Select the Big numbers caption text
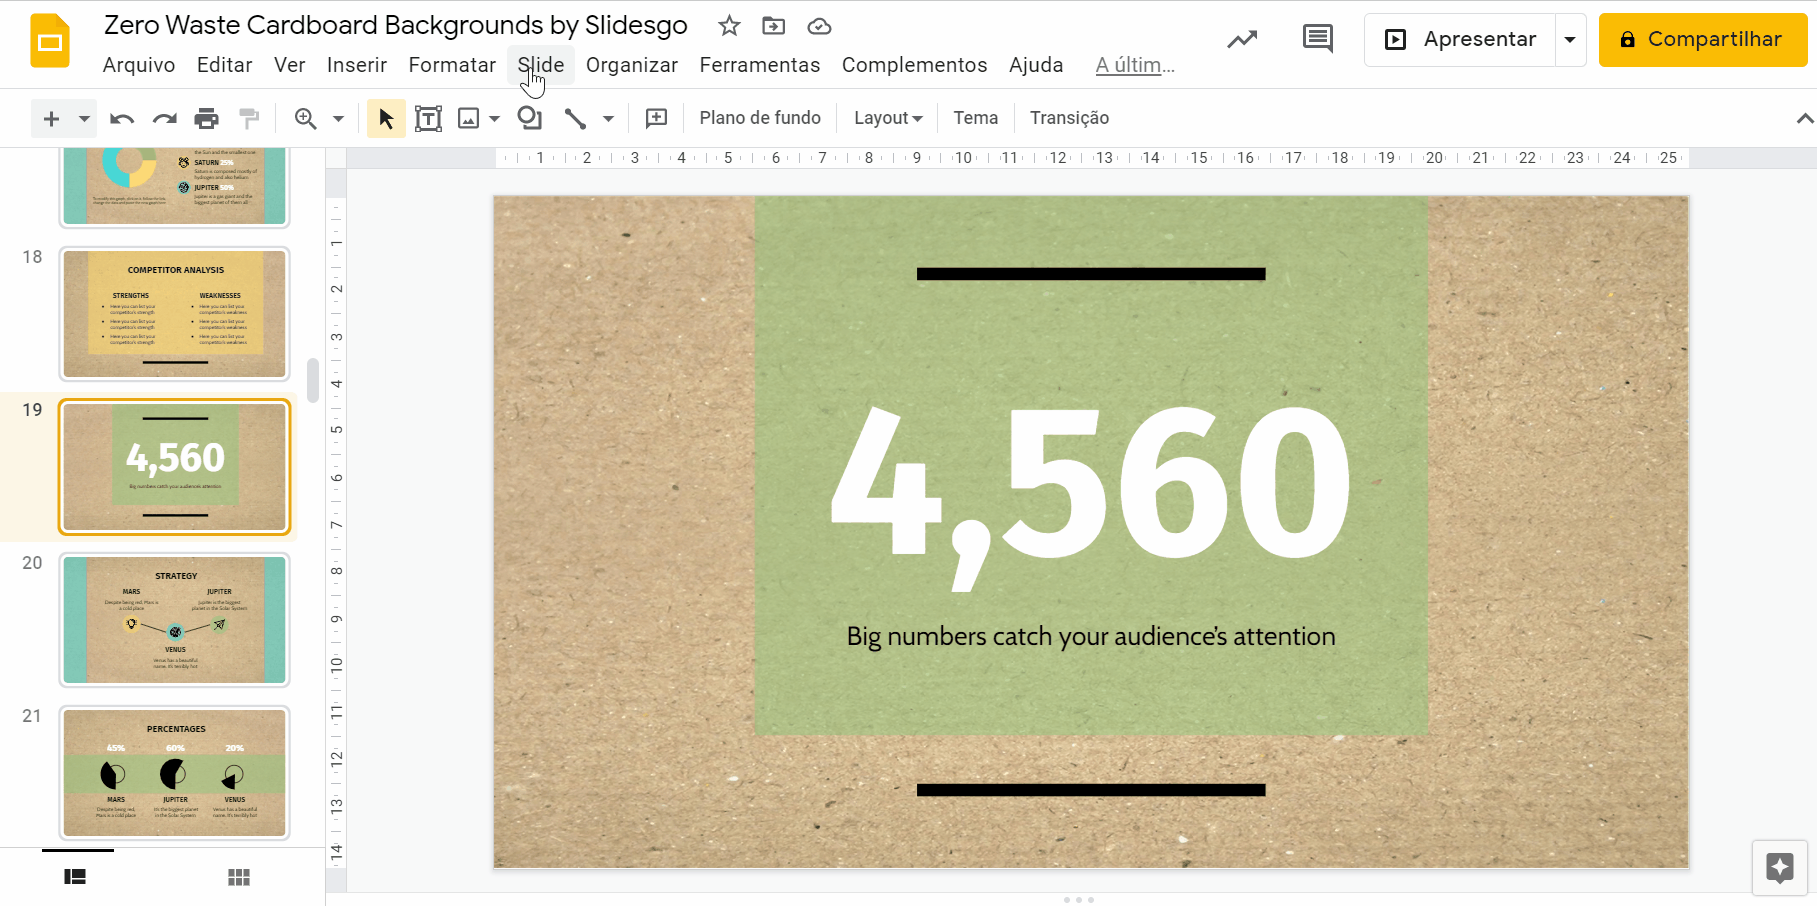Viewport: 1817px width, 906px height. (1091, 637)
